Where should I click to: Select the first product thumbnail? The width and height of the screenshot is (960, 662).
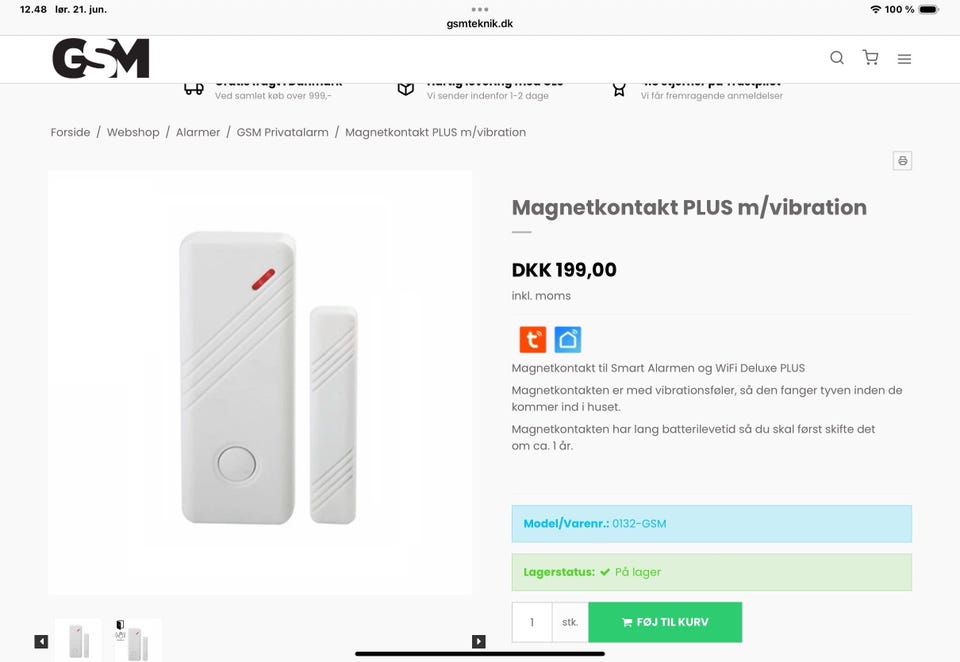[78, 640]
